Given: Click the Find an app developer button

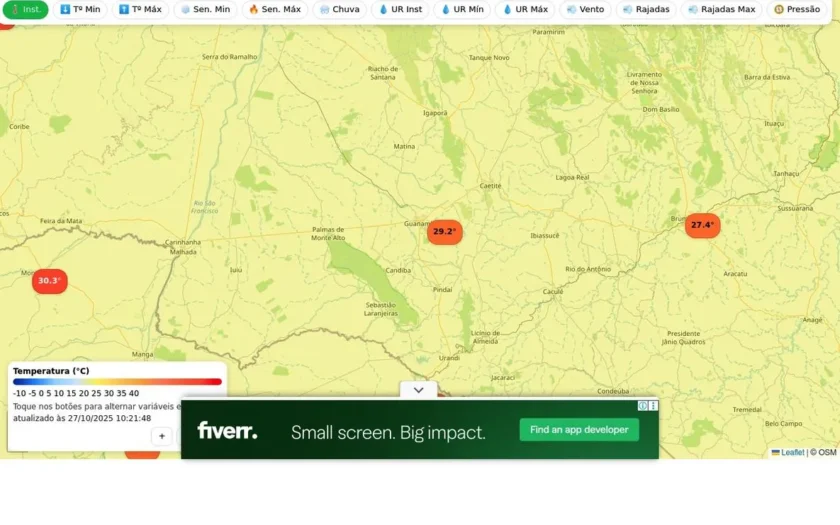Looking at the screenshot, I should (579, 430).
